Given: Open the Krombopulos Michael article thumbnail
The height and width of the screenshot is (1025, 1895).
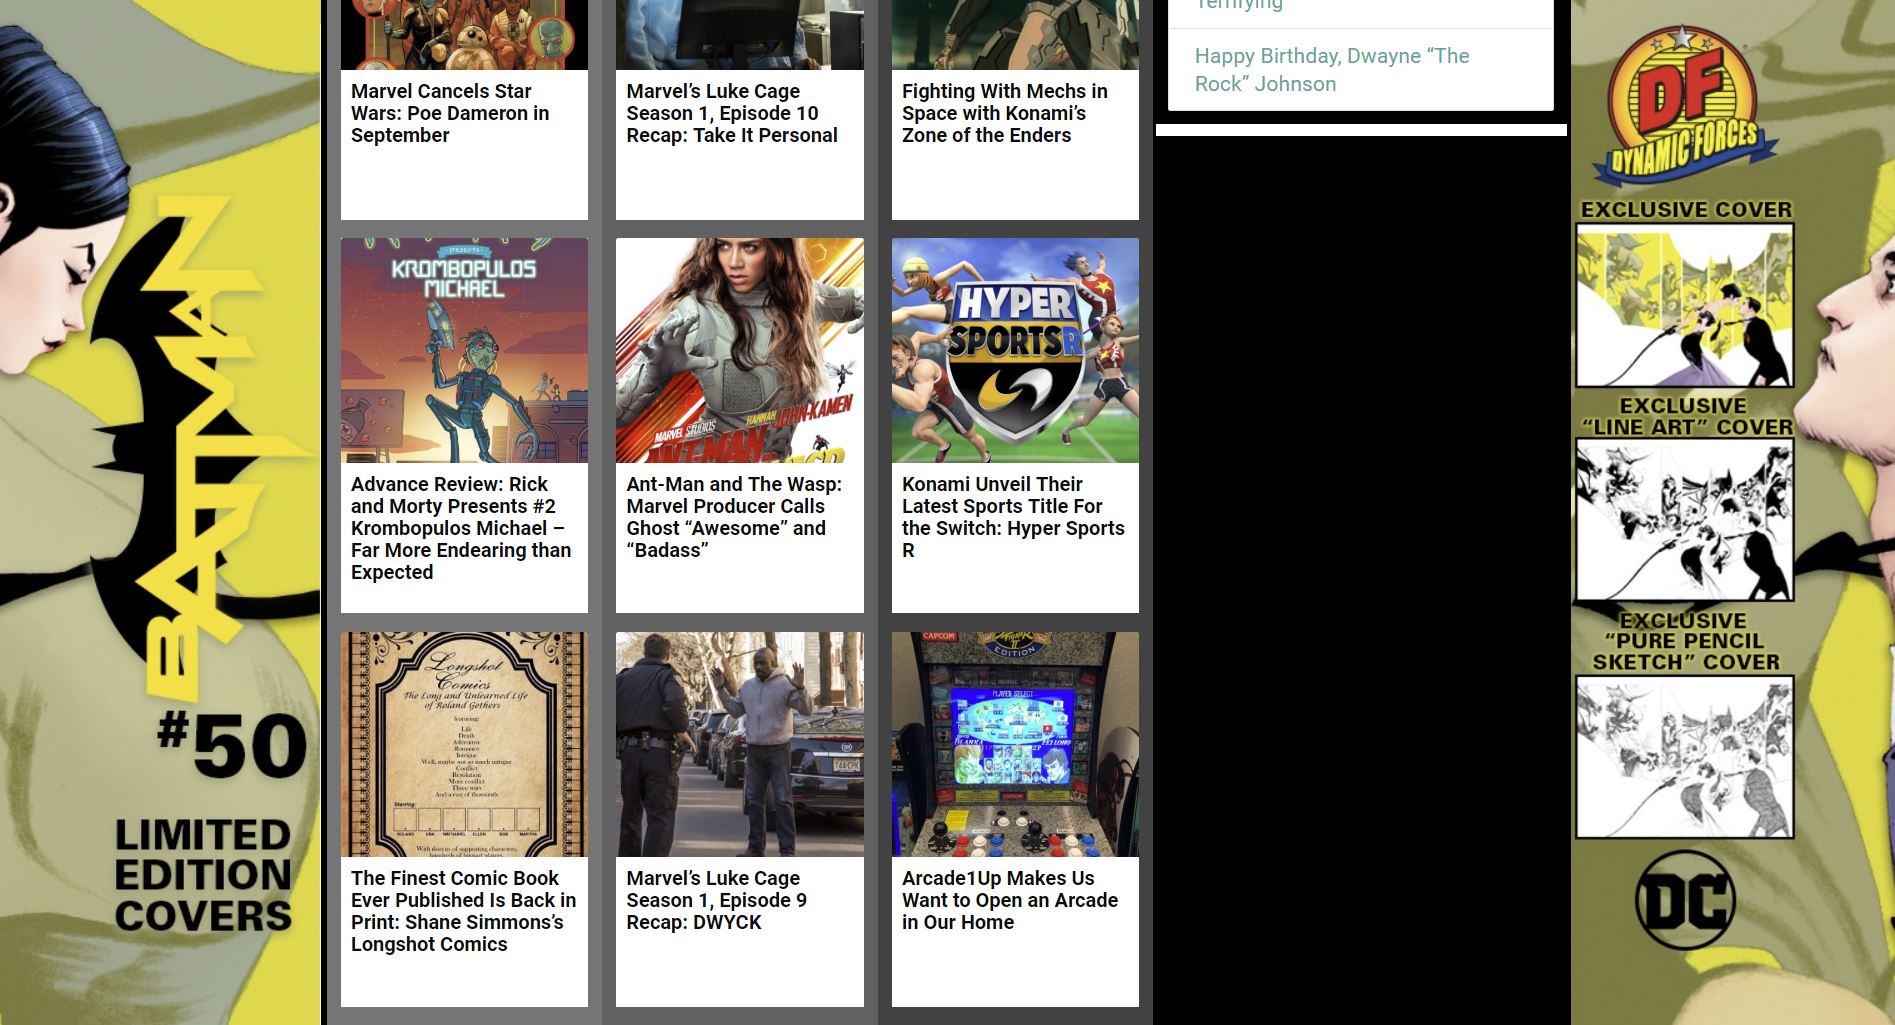Looking at the screenshot, I should (464, 350).
